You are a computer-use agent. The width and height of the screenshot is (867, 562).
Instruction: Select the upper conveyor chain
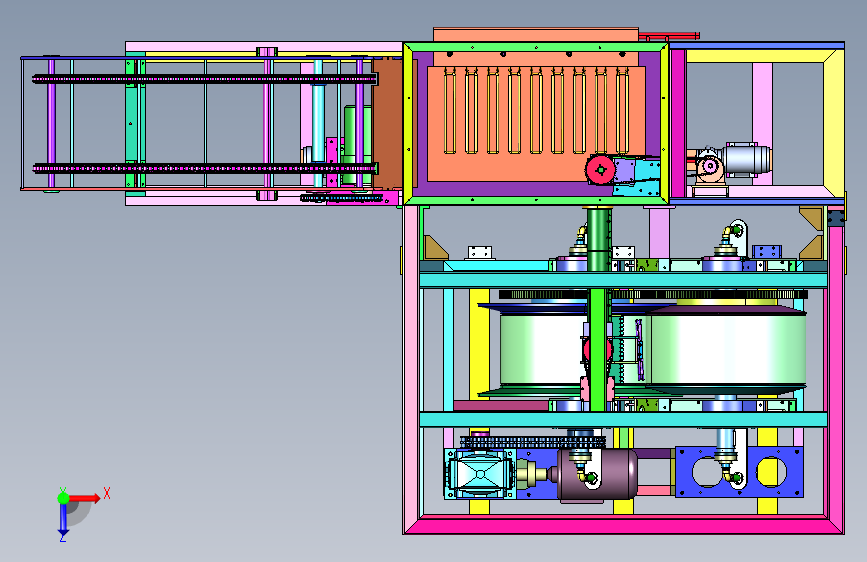pyautogui.click(x=205, y=79)
